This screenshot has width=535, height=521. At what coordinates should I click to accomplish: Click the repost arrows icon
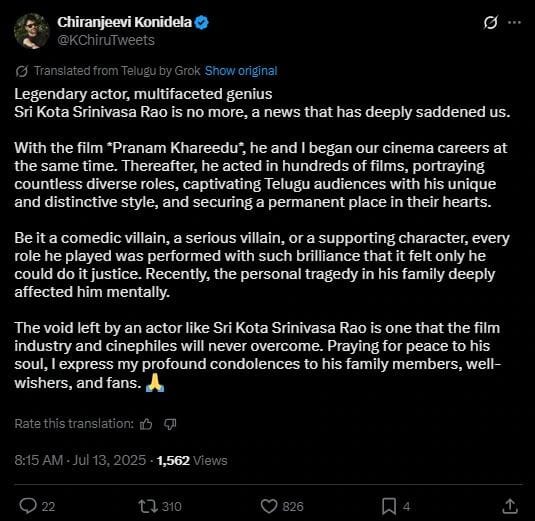tap(148, 506)
